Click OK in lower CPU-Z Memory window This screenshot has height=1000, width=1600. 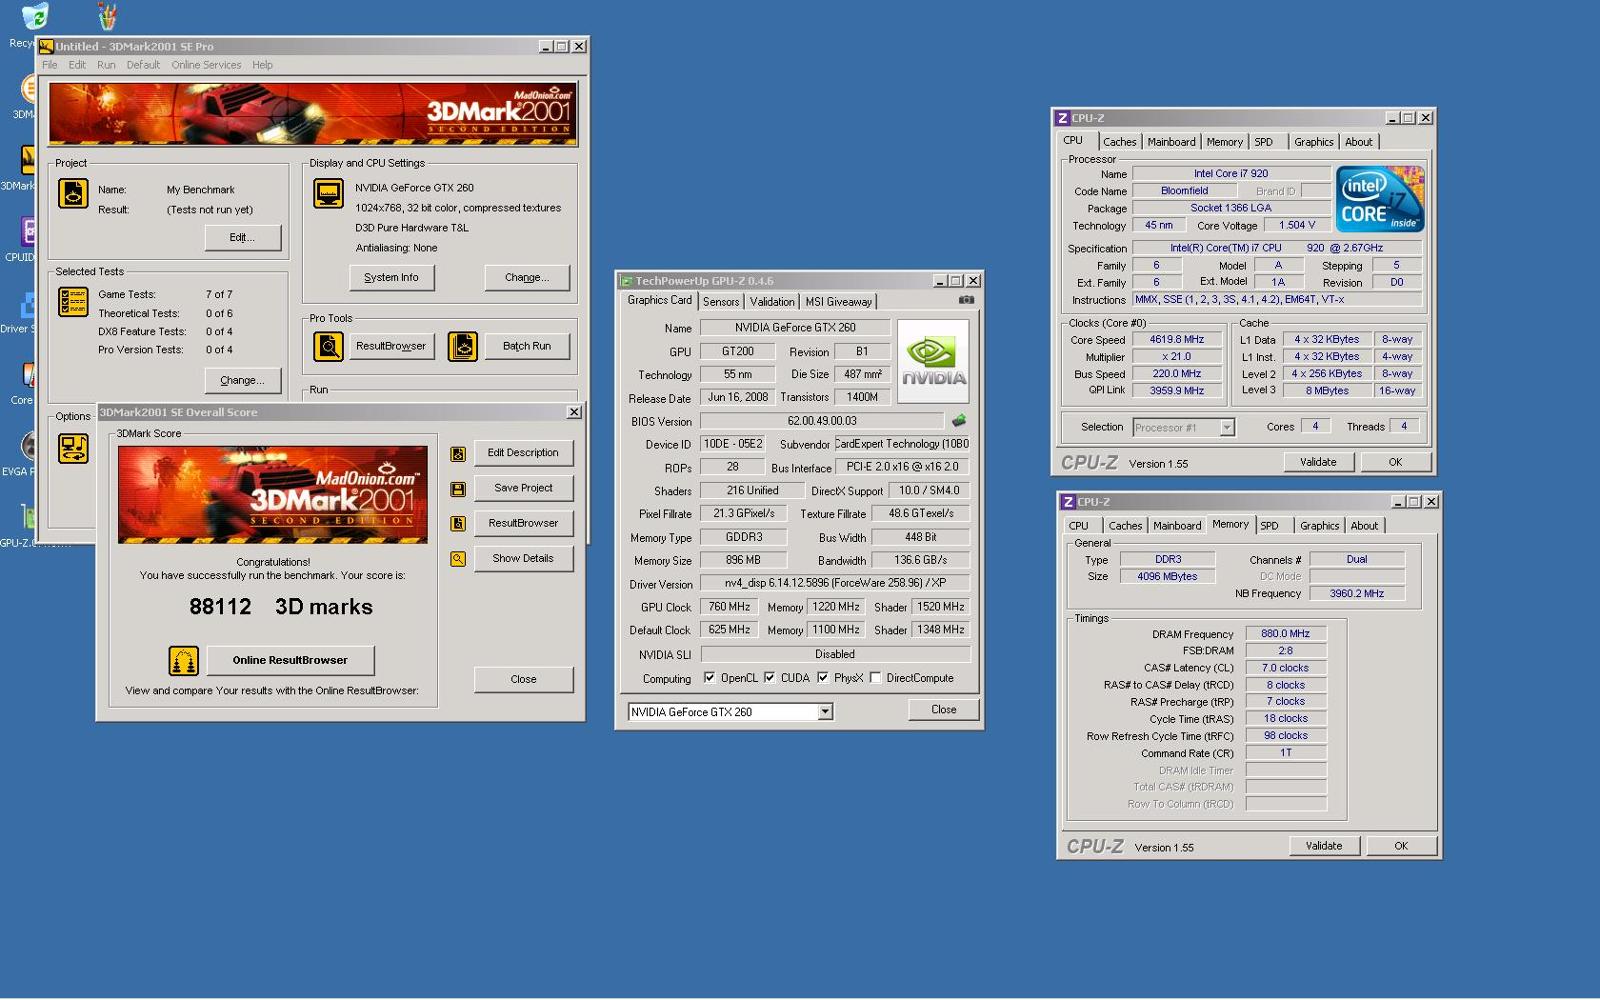point(1401,846)
